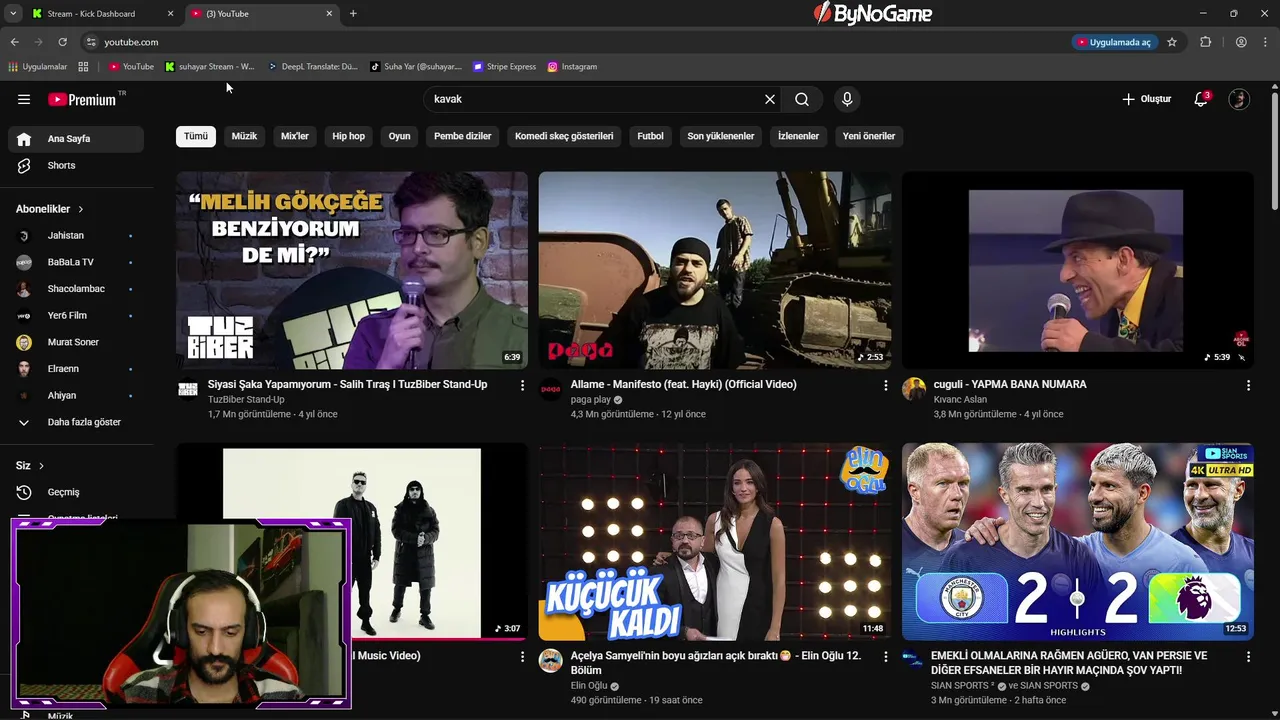
Task: Play the Melih Gökçeğe benziyorum thumbnail
Action: (x=352, y=270)
